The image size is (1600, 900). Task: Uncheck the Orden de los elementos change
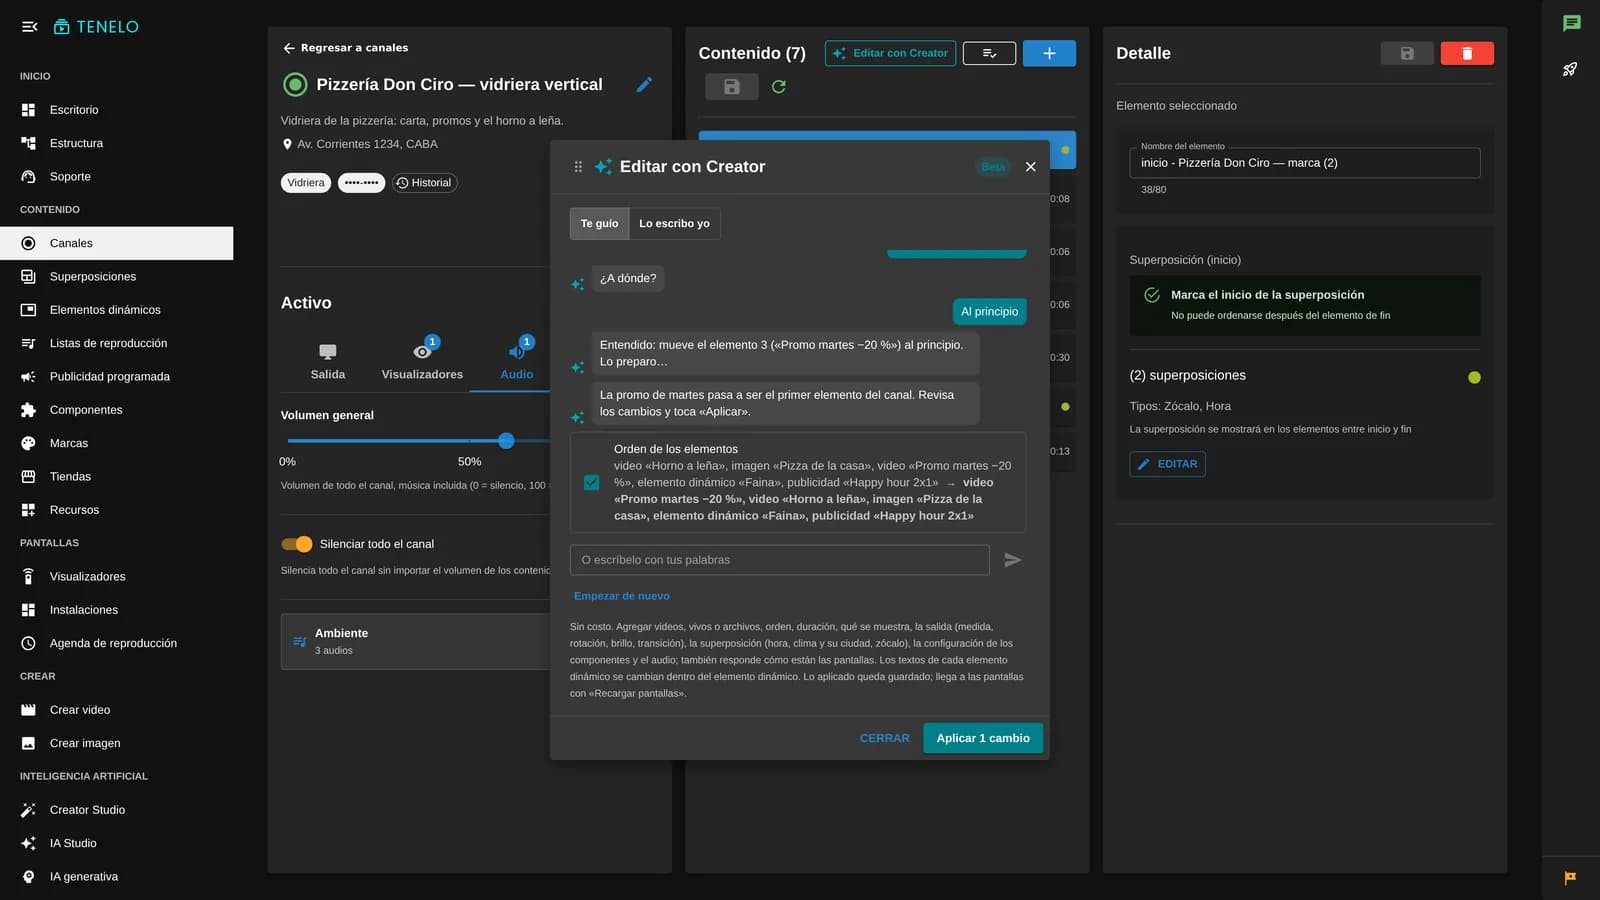coord(591,482)
